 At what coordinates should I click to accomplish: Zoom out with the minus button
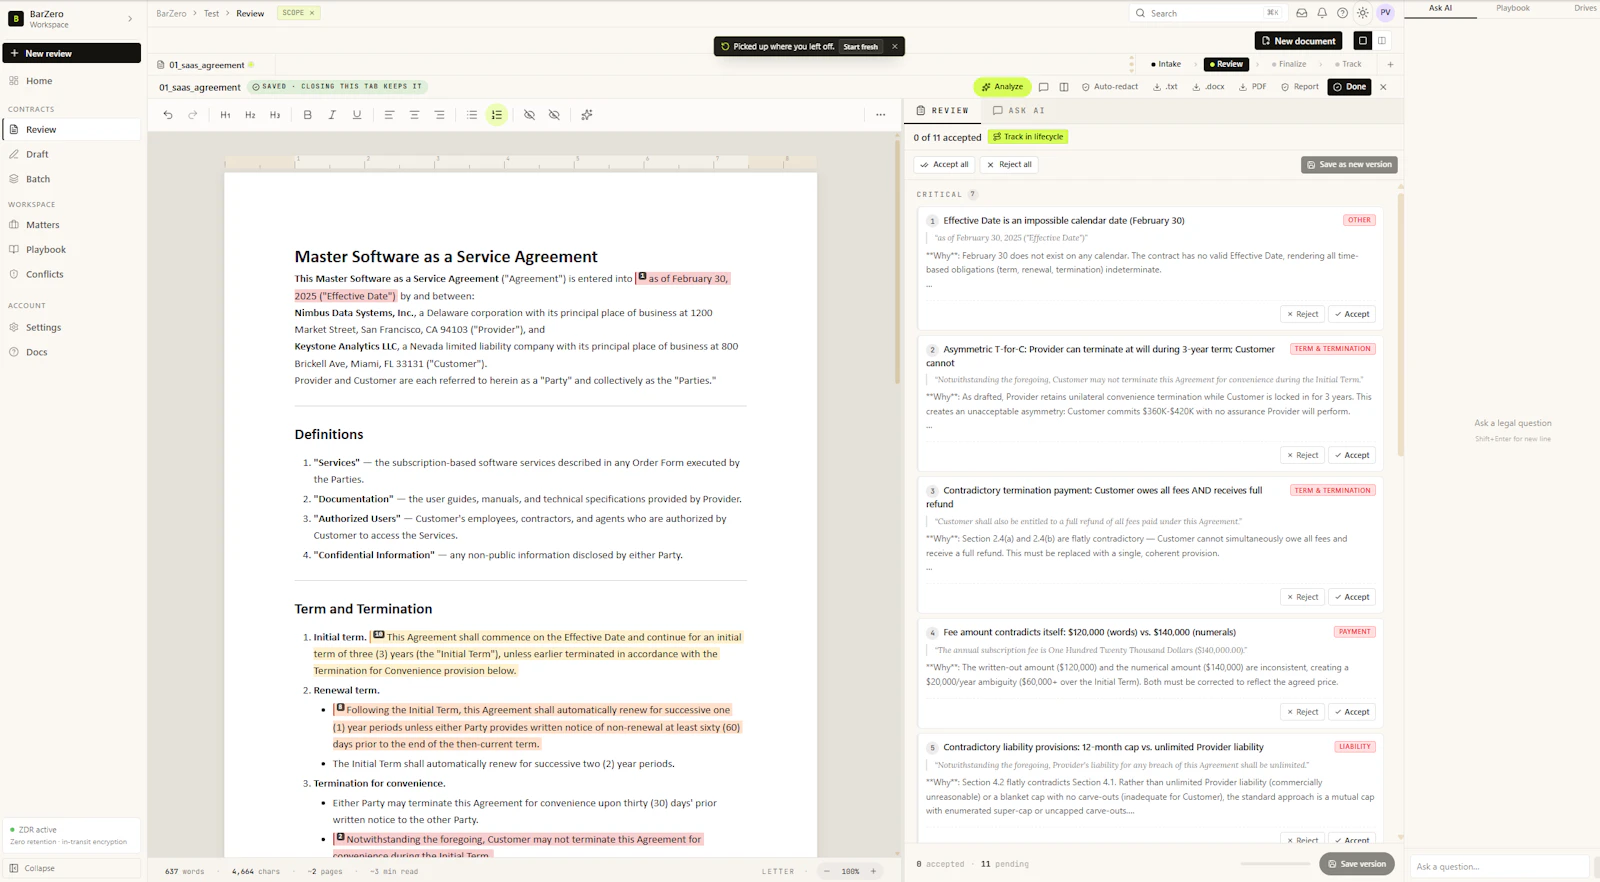[827, 871]
